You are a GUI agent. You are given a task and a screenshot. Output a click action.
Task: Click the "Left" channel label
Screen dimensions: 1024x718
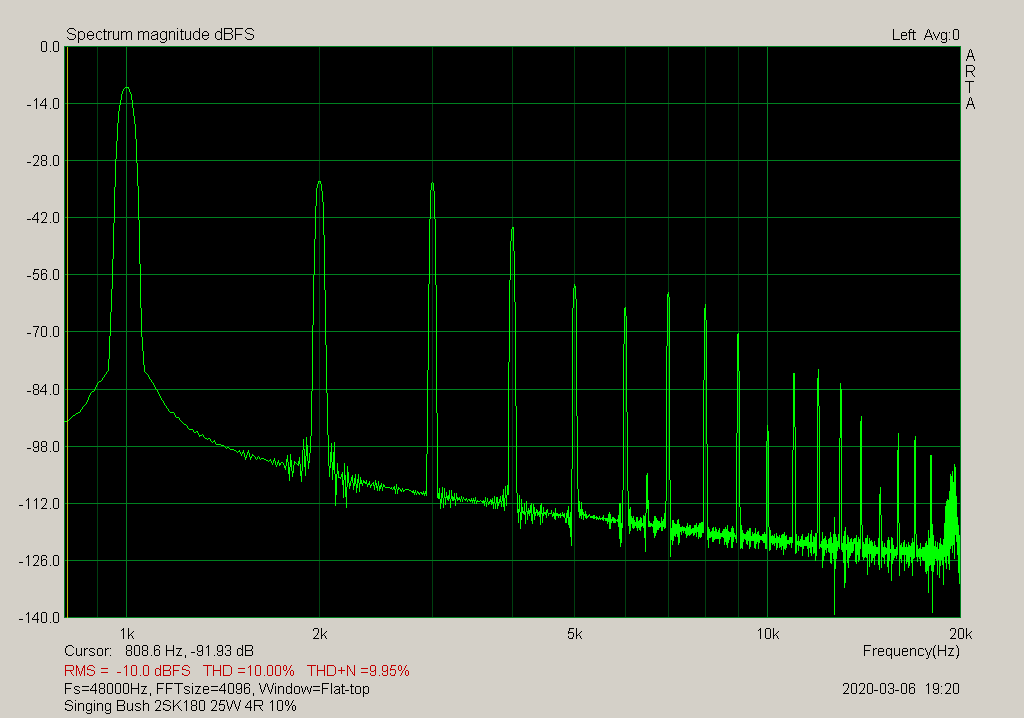point(904,35)
